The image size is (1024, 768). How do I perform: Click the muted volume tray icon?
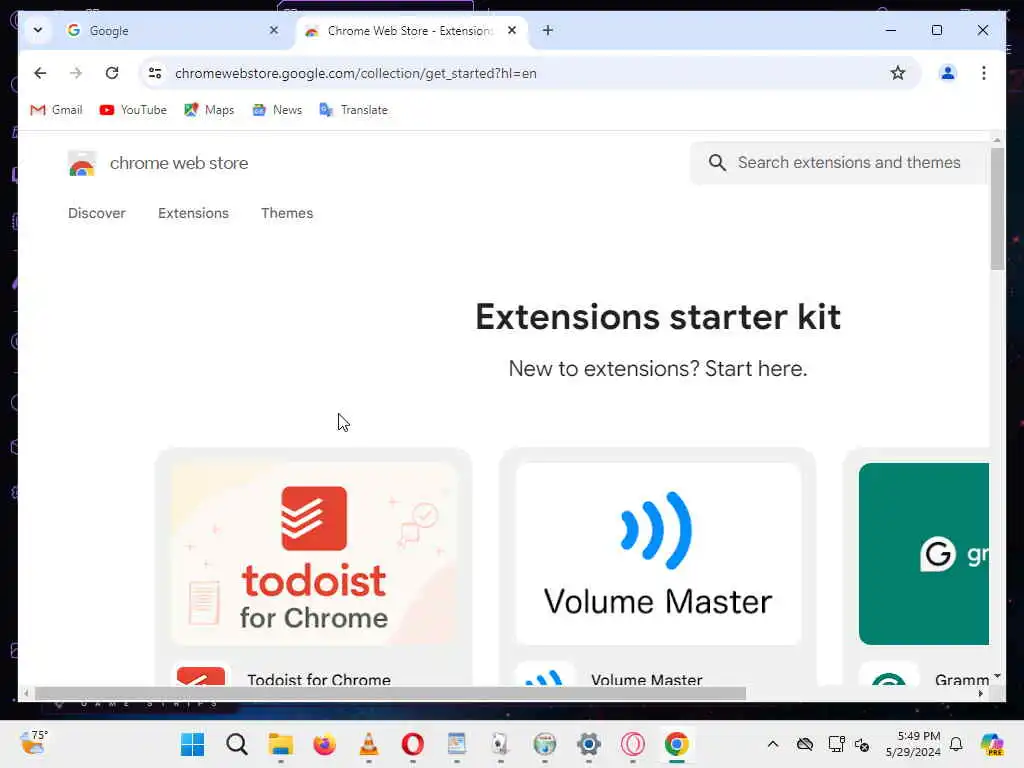pos(862,744)
